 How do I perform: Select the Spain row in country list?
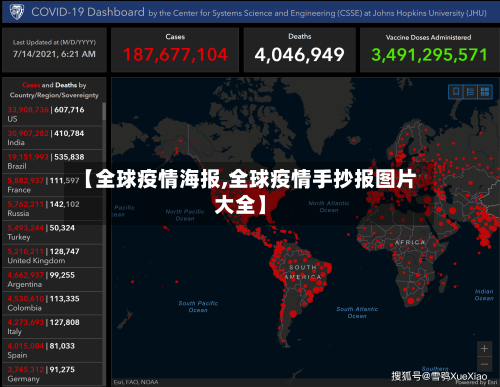coord(52,351)
